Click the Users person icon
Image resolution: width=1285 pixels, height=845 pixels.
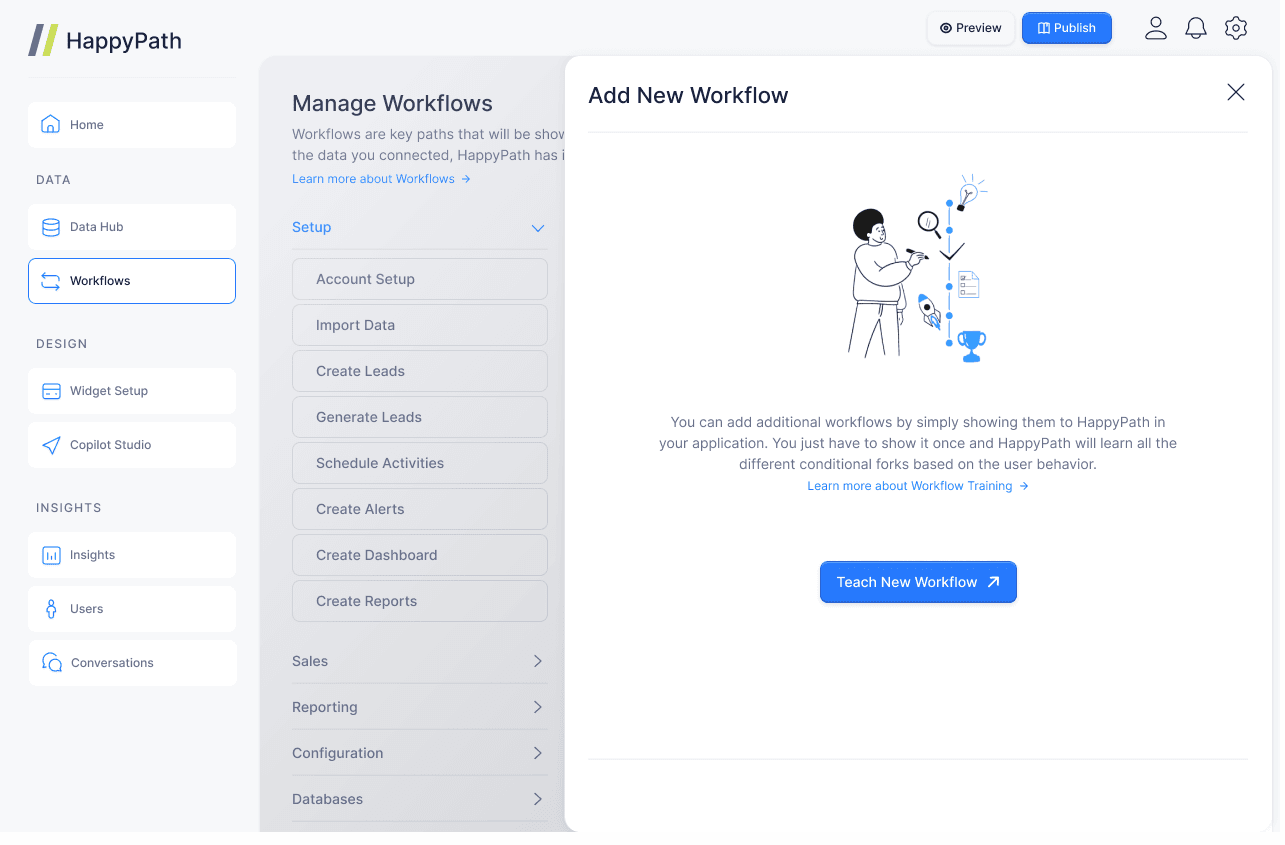[x=51, y=609]
